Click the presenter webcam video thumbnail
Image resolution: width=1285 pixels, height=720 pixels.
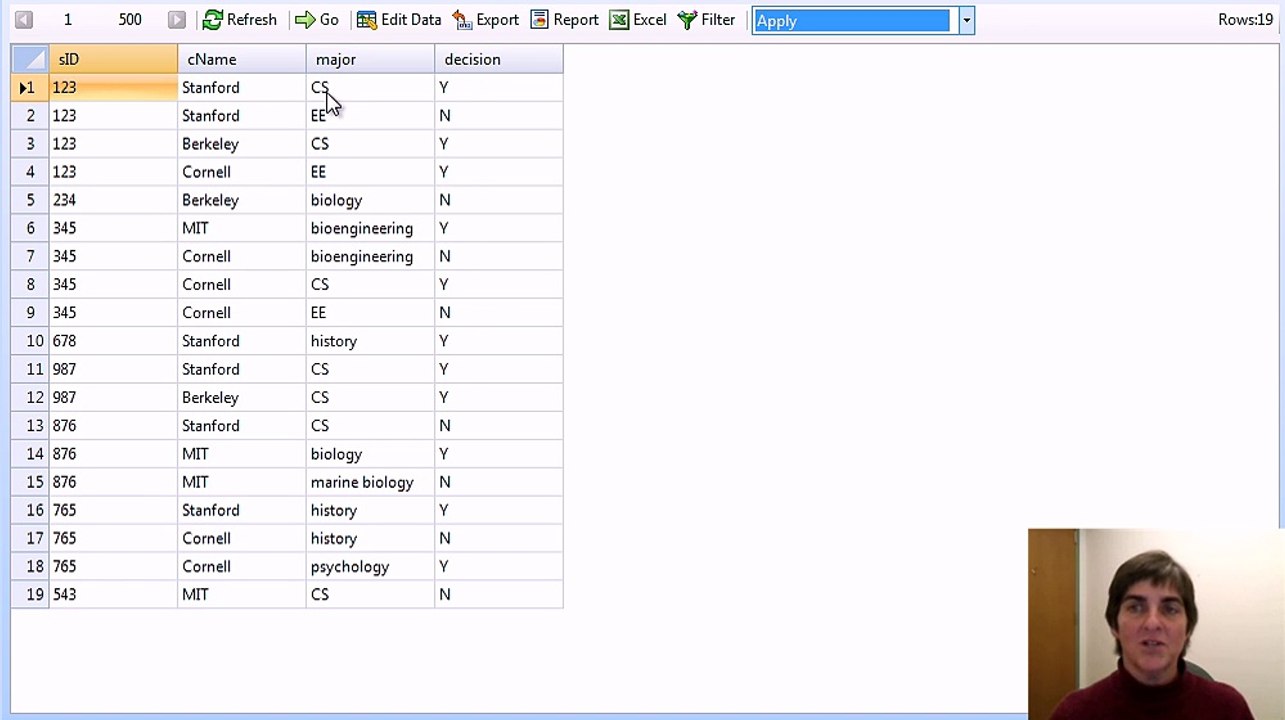pyautogui.click(x=1156, y=624)
